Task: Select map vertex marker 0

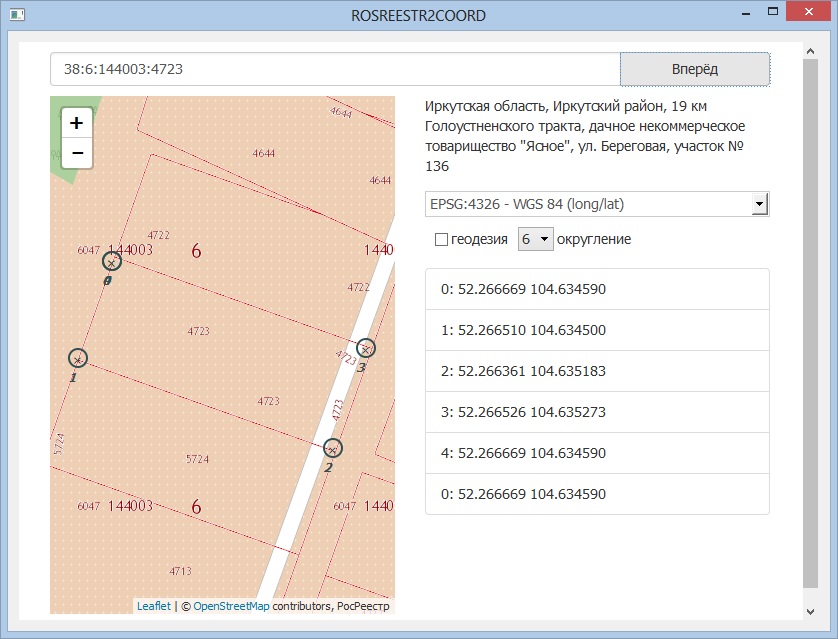Action: pyautogui.click(x=112, y=261)
